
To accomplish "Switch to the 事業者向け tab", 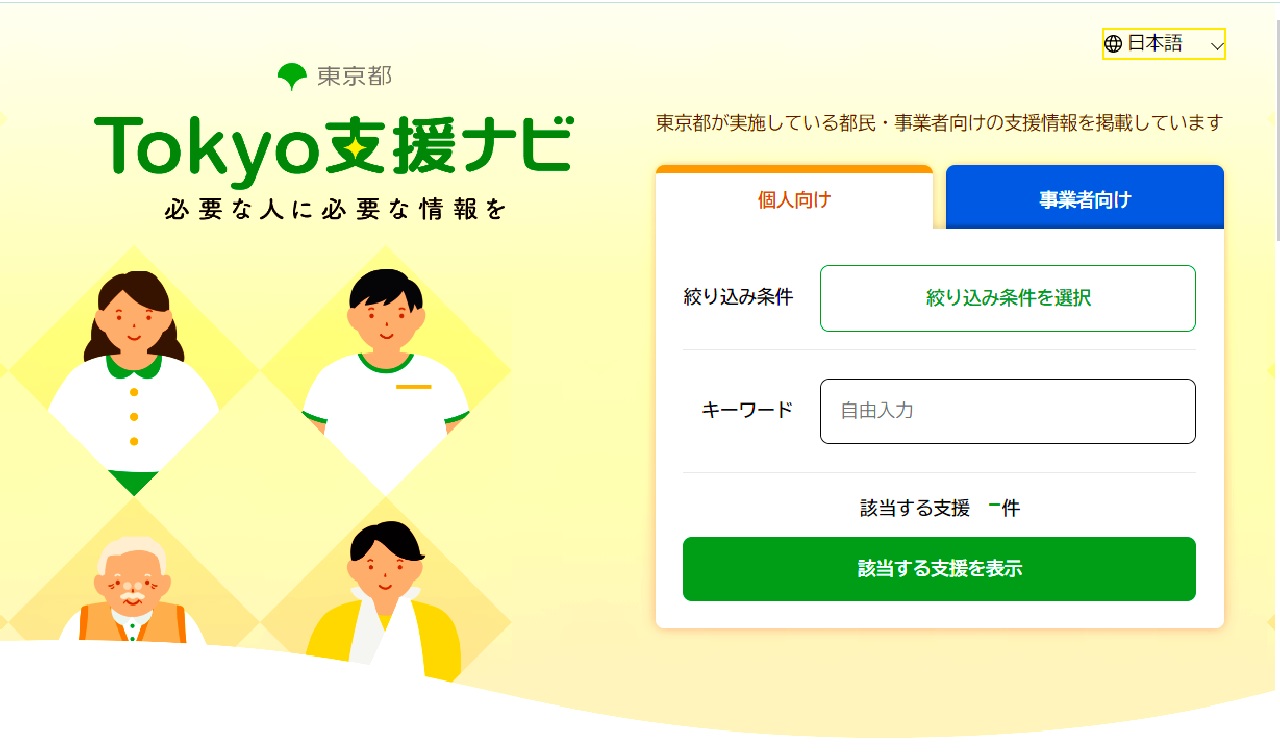I will click(1085, 199).
